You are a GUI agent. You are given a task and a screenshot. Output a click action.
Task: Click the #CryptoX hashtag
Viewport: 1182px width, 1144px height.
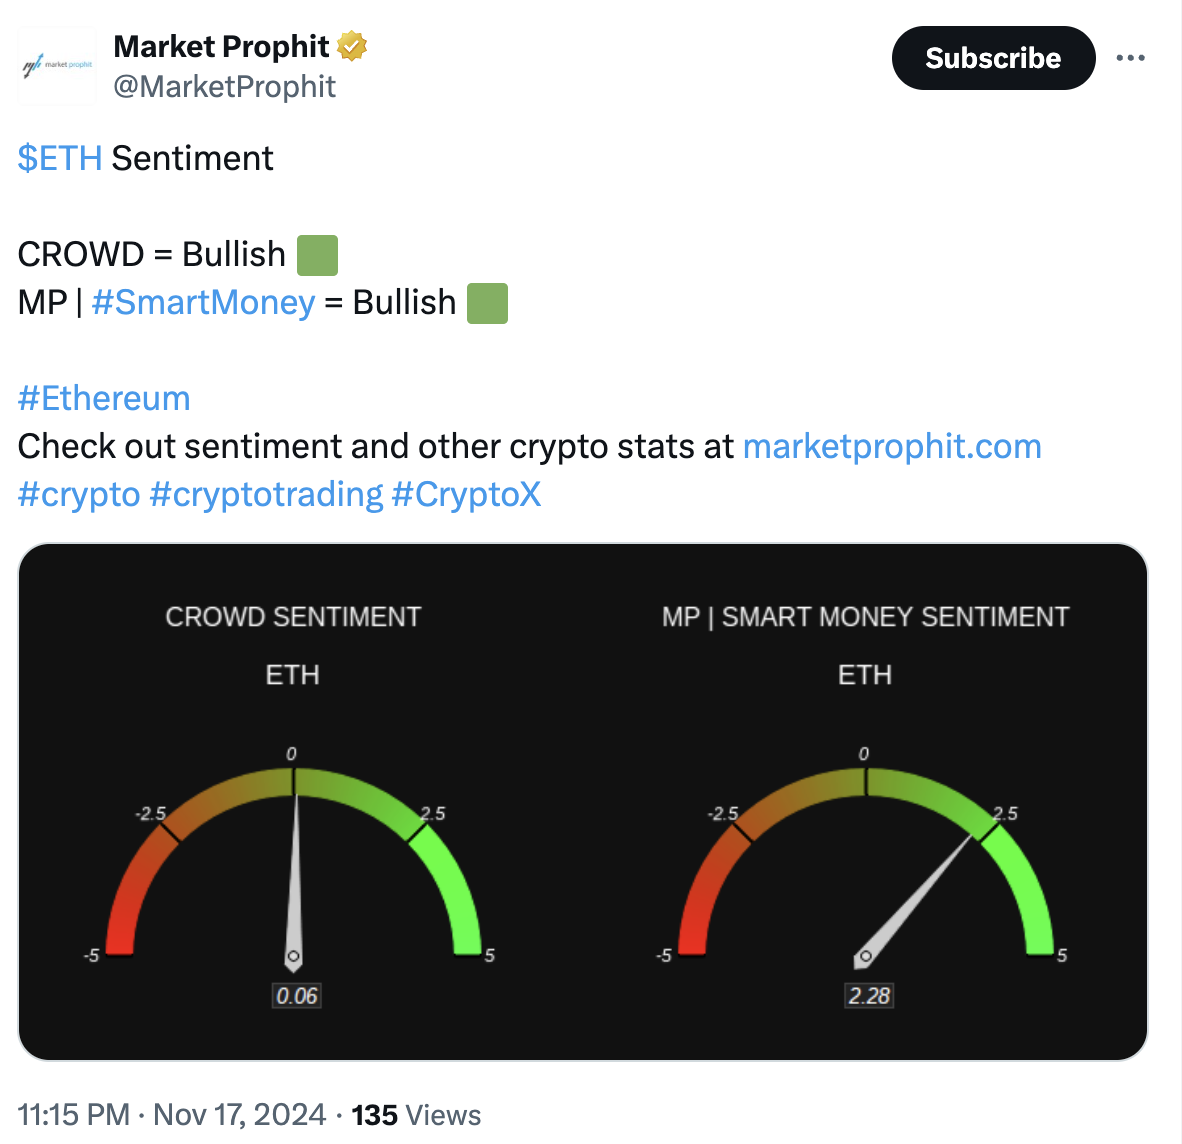(x=466, y=494)
